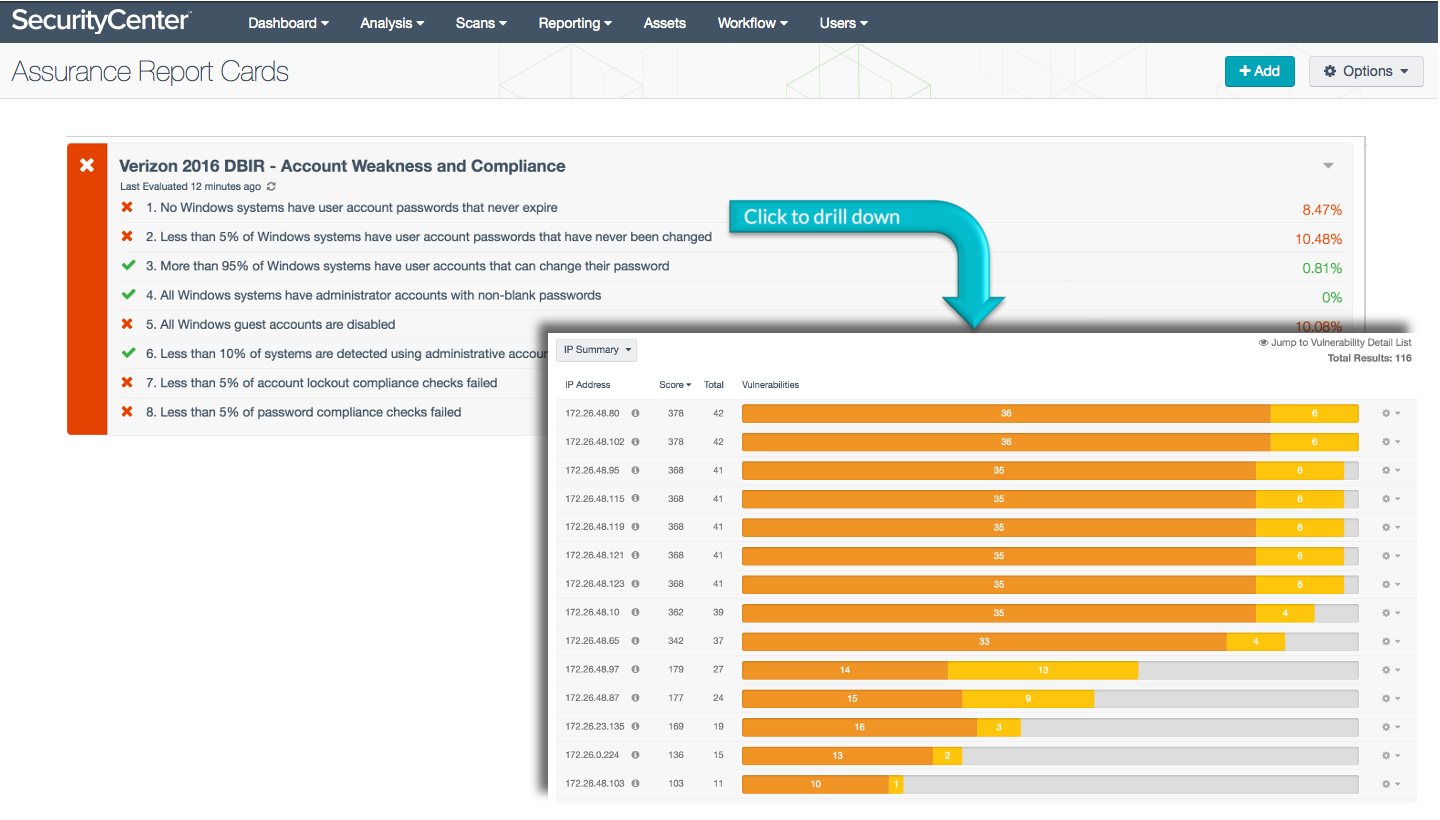Click info icon next to 172.26.23.135
The image size is (1440, 820).
coord(635,726)
